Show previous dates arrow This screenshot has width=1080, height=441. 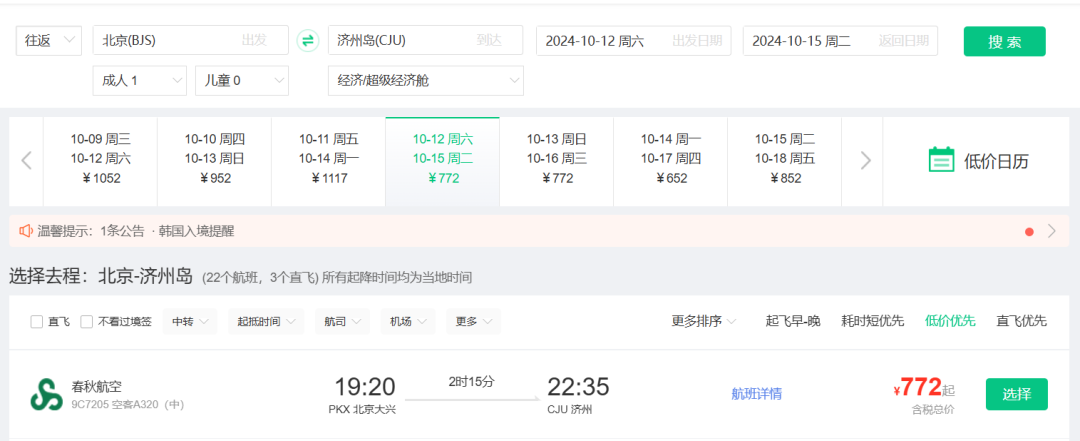click(x=26, y=161)
